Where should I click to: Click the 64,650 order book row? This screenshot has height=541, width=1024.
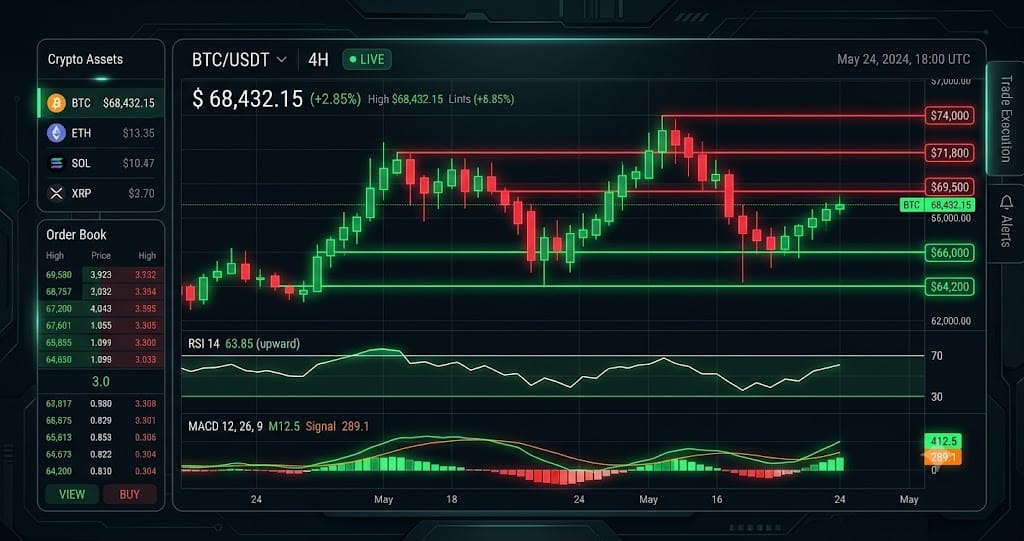(x=101, y=359)
